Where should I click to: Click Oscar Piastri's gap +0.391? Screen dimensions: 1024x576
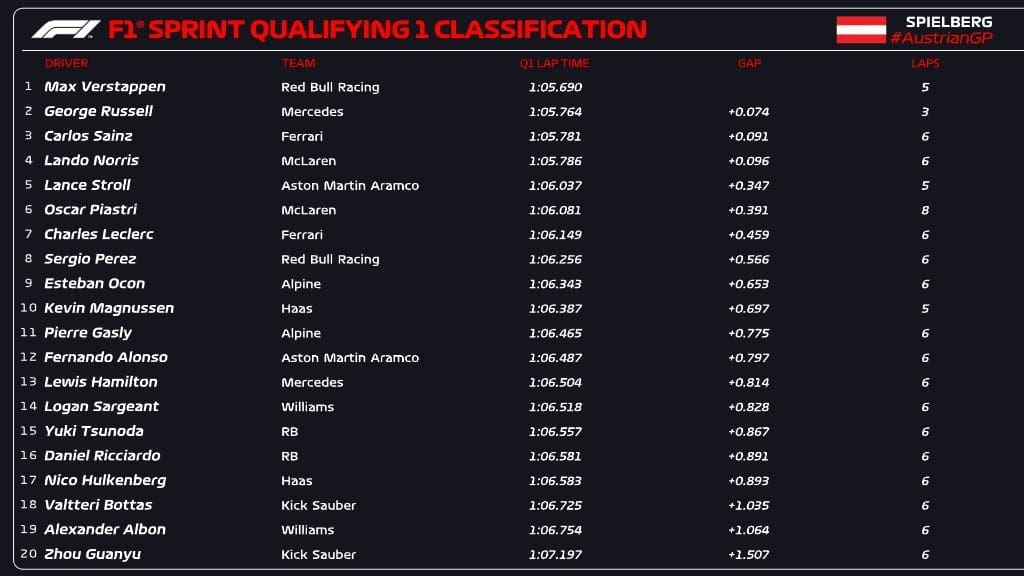pos(748,210)
